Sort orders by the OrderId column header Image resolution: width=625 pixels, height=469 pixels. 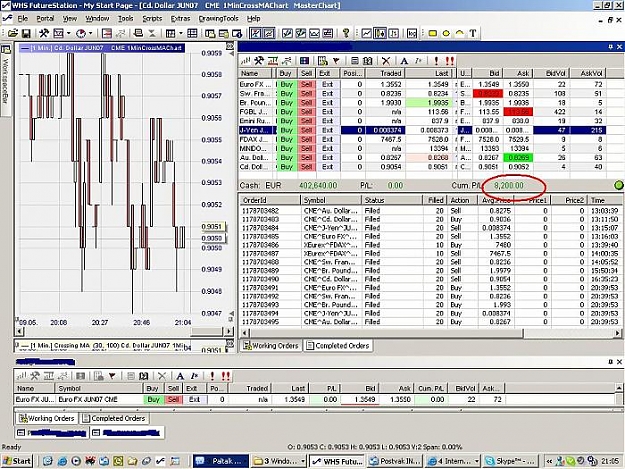click(x=269, y=200)
